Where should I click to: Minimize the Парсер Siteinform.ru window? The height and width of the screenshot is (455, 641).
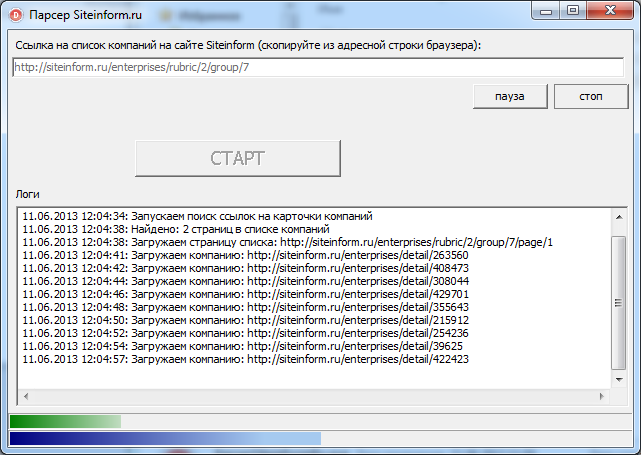coord(546,11)
